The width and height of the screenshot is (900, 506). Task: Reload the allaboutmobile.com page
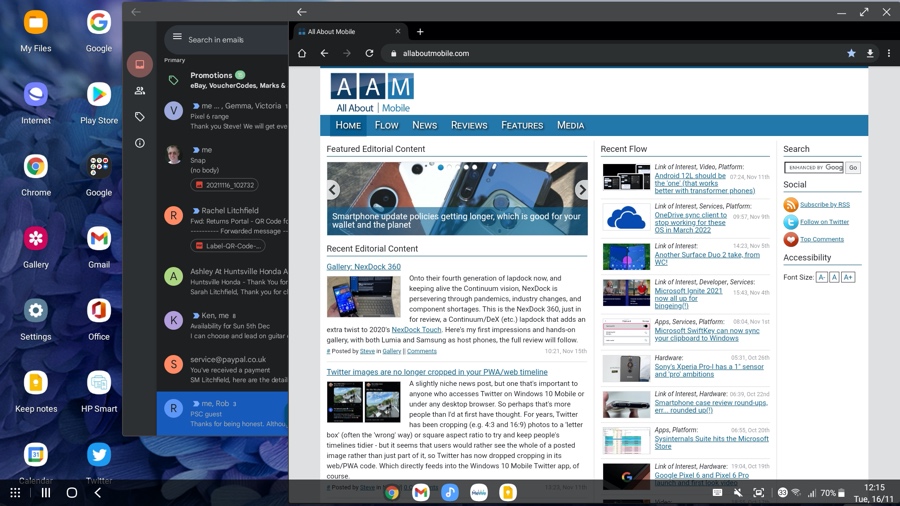click(x=369, y=53)
